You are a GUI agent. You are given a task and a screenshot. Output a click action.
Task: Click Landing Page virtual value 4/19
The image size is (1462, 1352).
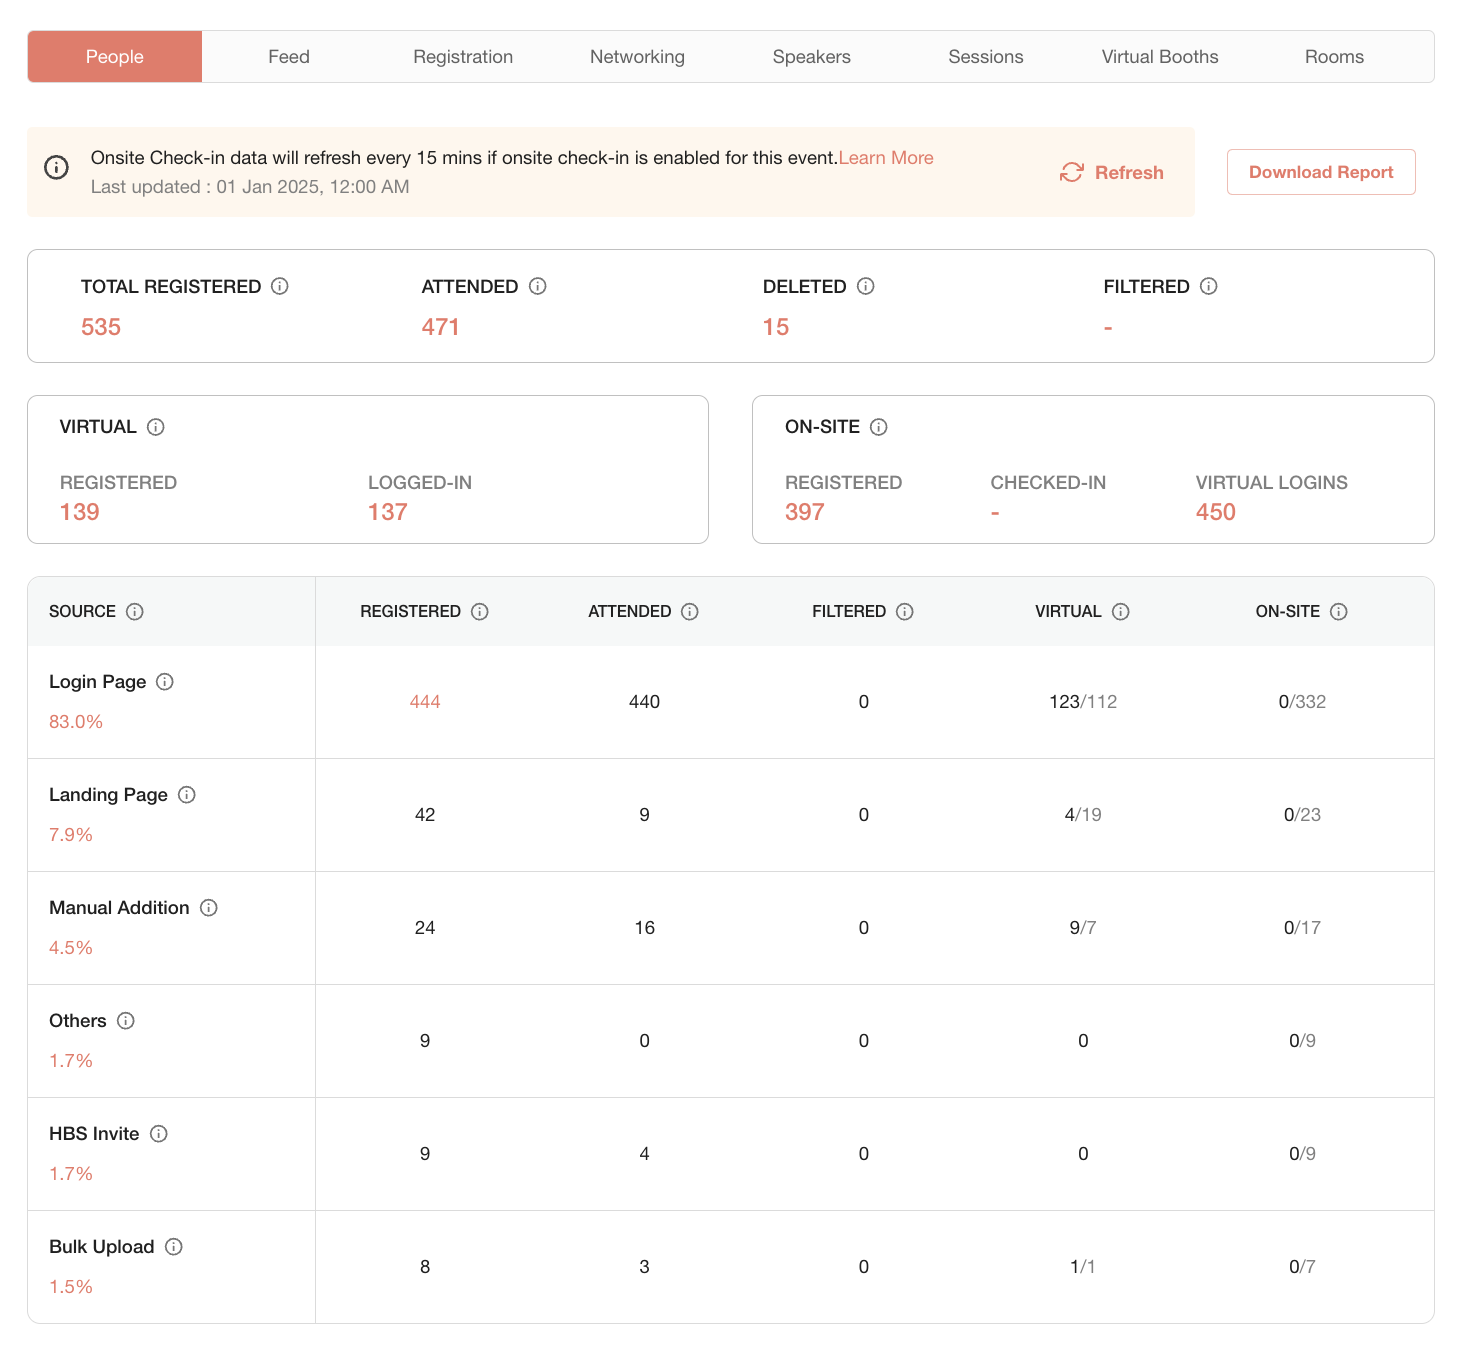(1083, 815)
